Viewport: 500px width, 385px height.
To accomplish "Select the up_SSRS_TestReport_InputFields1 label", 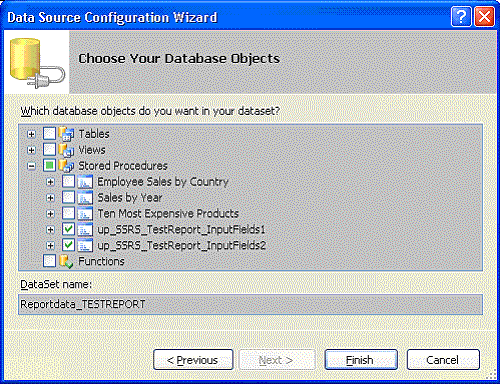I will coord(181,230).
